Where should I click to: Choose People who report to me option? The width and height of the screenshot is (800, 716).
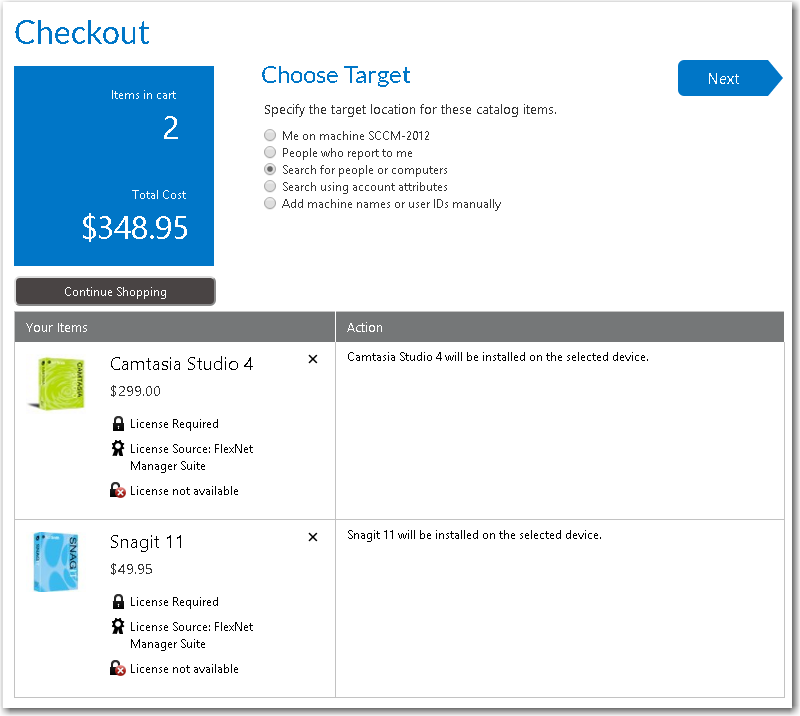(270, 152)
